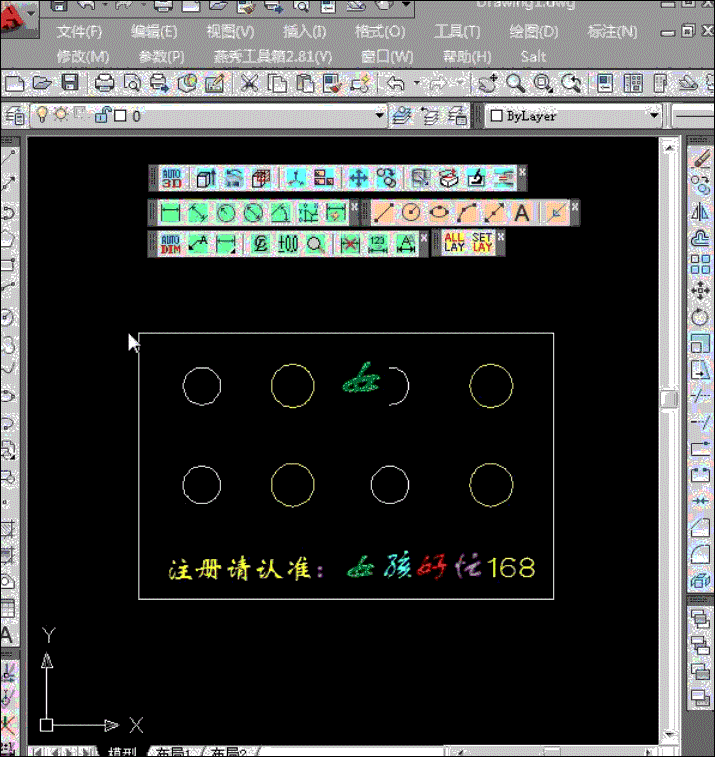715x757 pixels.
Task: Click the Paste clipboard icon
Action: [305, 83]
